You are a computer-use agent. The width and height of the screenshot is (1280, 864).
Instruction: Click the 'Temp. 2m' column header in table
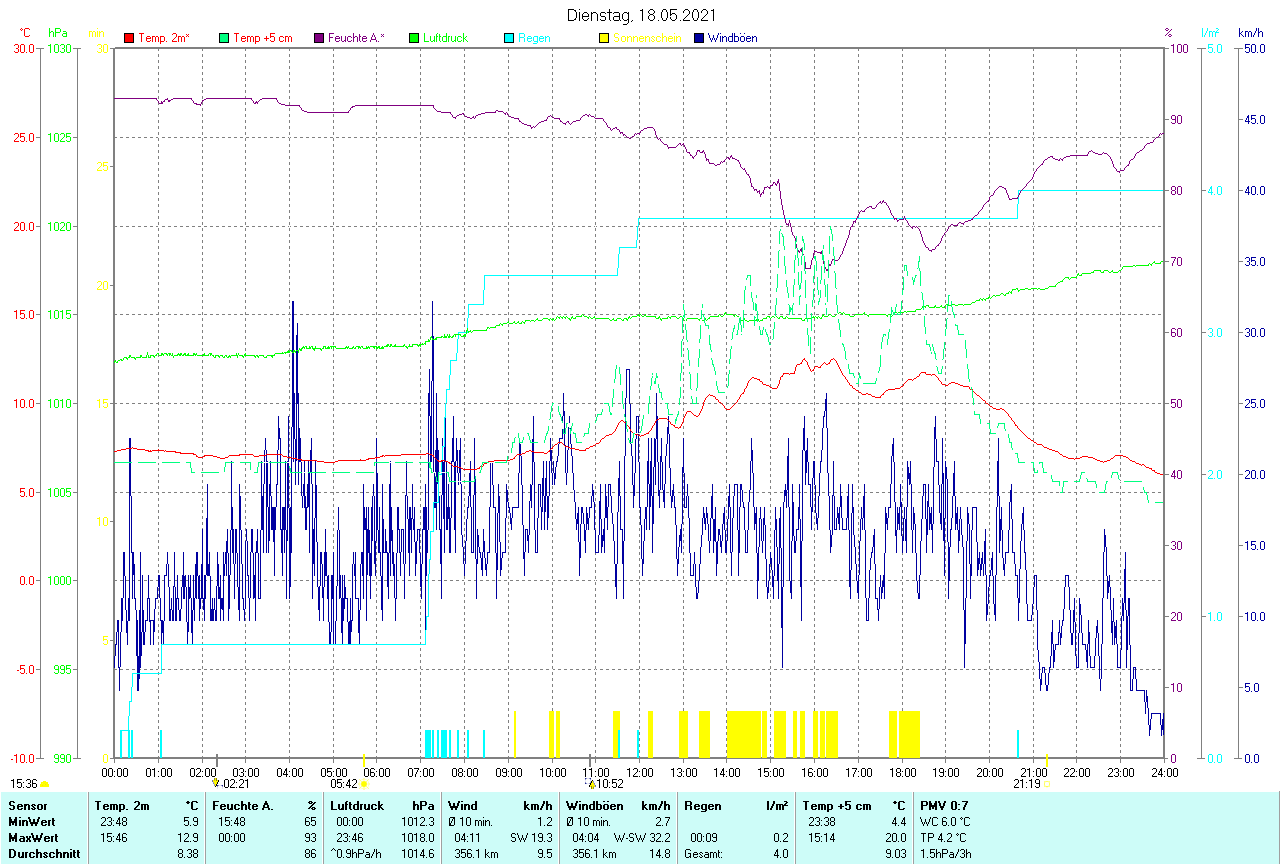[x=122, y=805]
